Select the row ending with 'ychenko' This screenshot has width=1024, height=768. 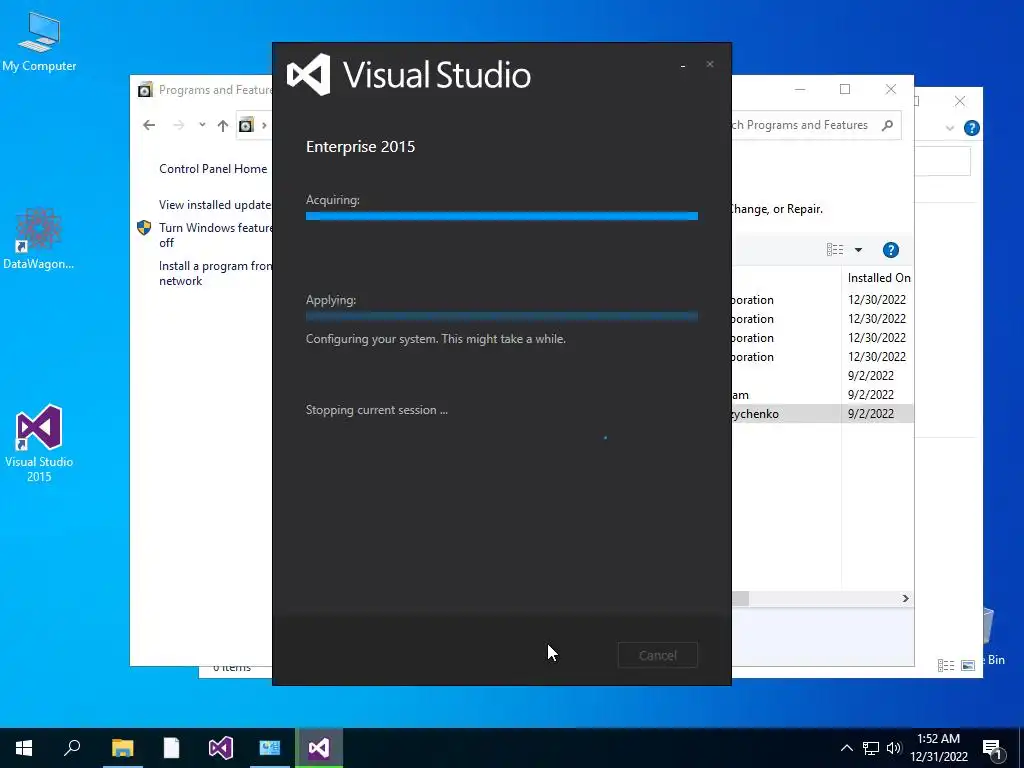(x=822, y=413)
